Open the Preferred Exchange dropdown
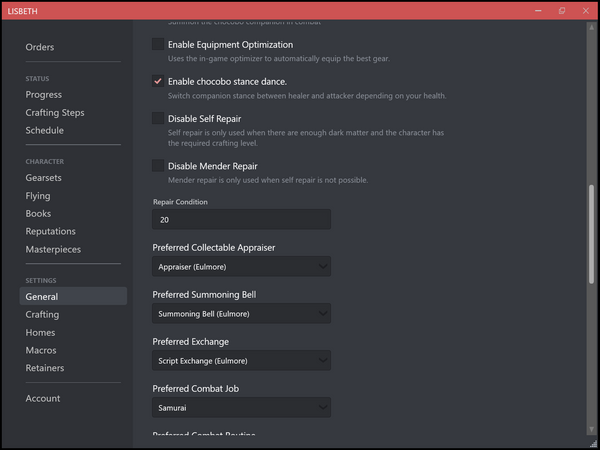Image resolution: width=600 pixels, height=450 pixels. coord(241,361)
